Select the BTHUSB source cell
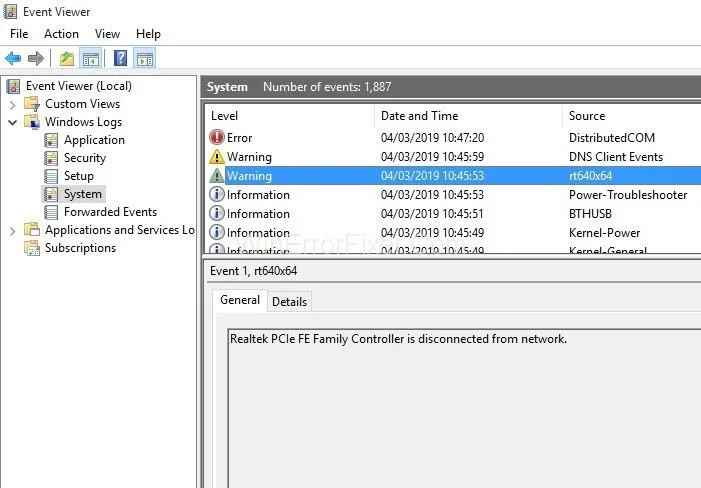 point(590,214)
